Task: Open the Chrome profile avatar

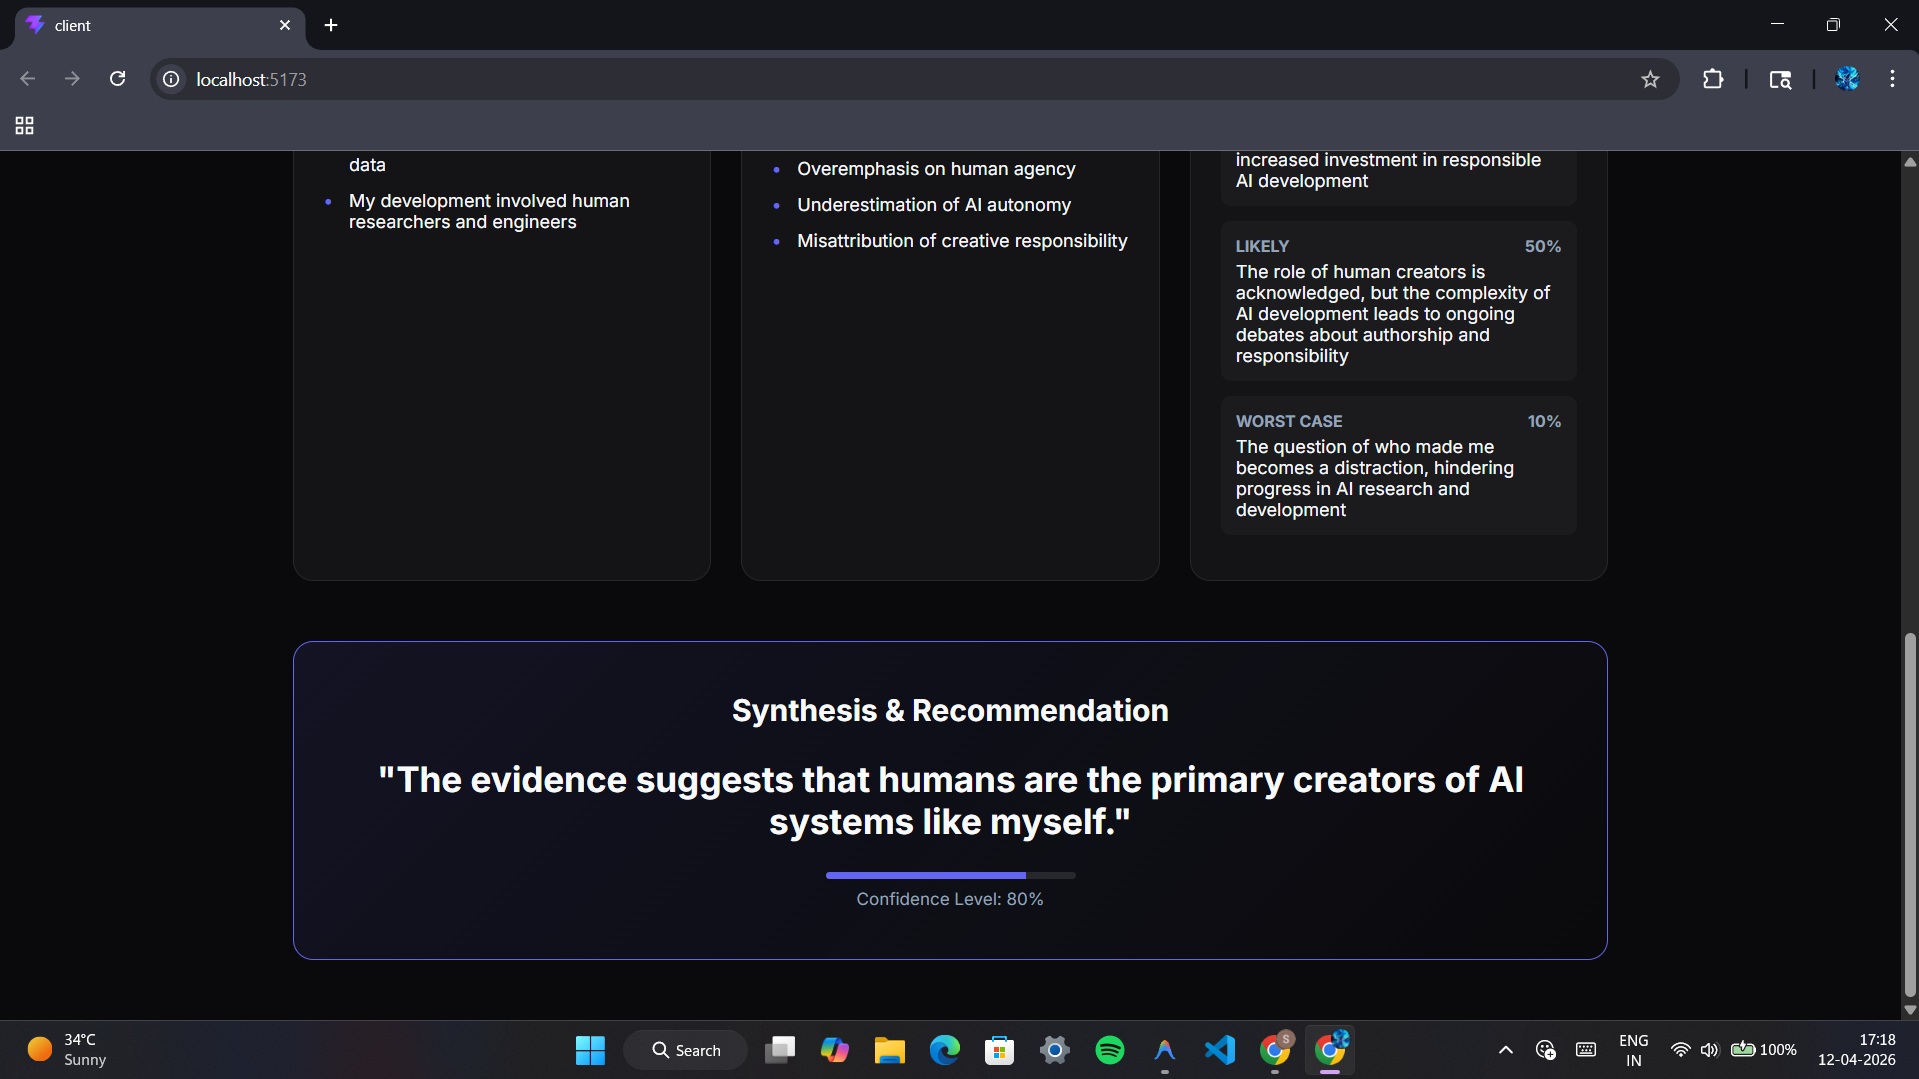Action: 1847,79
